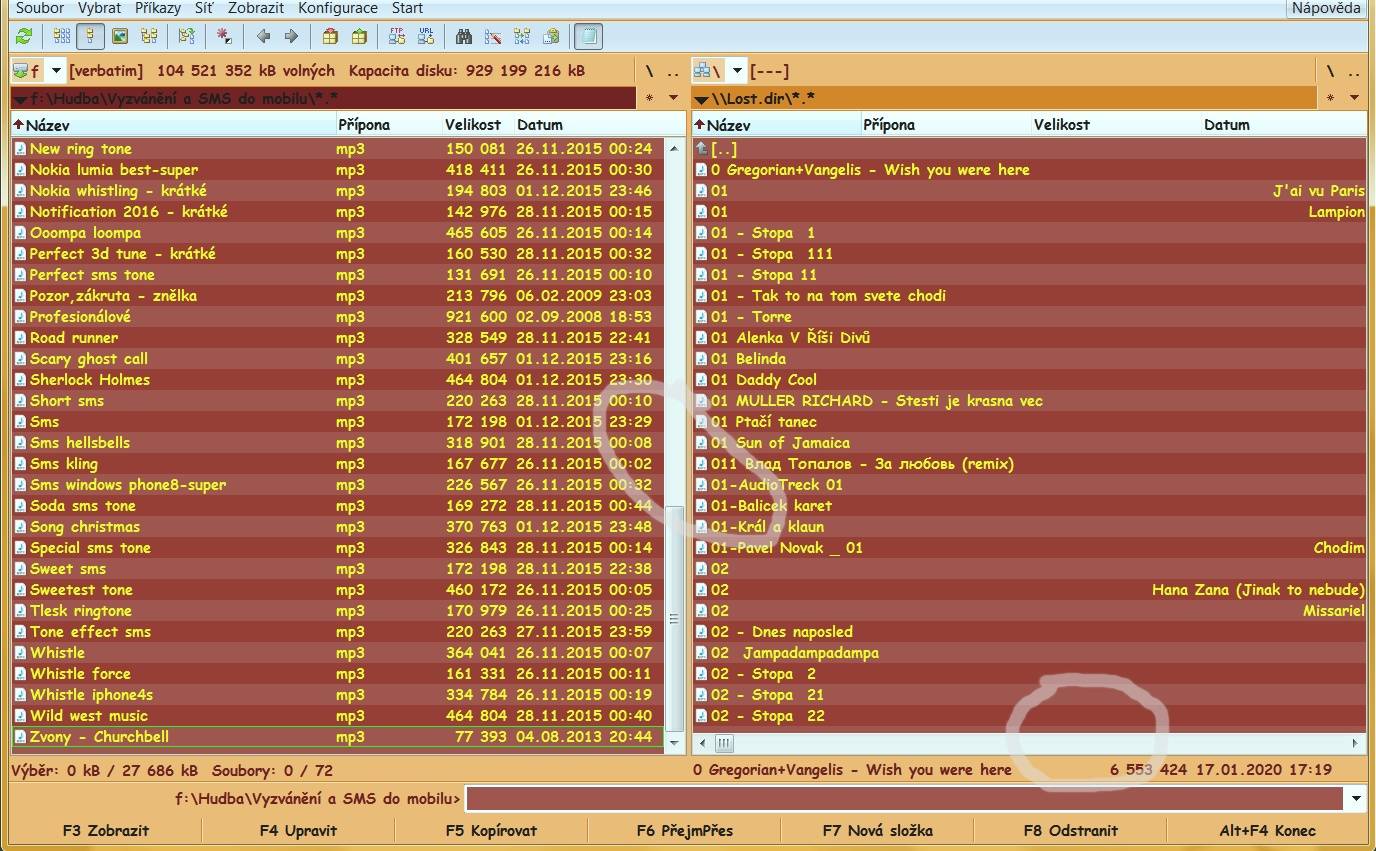Screen dimensions: 1376x851
Task: Click right panel network drive icon
Action: [x=707, y=71]
